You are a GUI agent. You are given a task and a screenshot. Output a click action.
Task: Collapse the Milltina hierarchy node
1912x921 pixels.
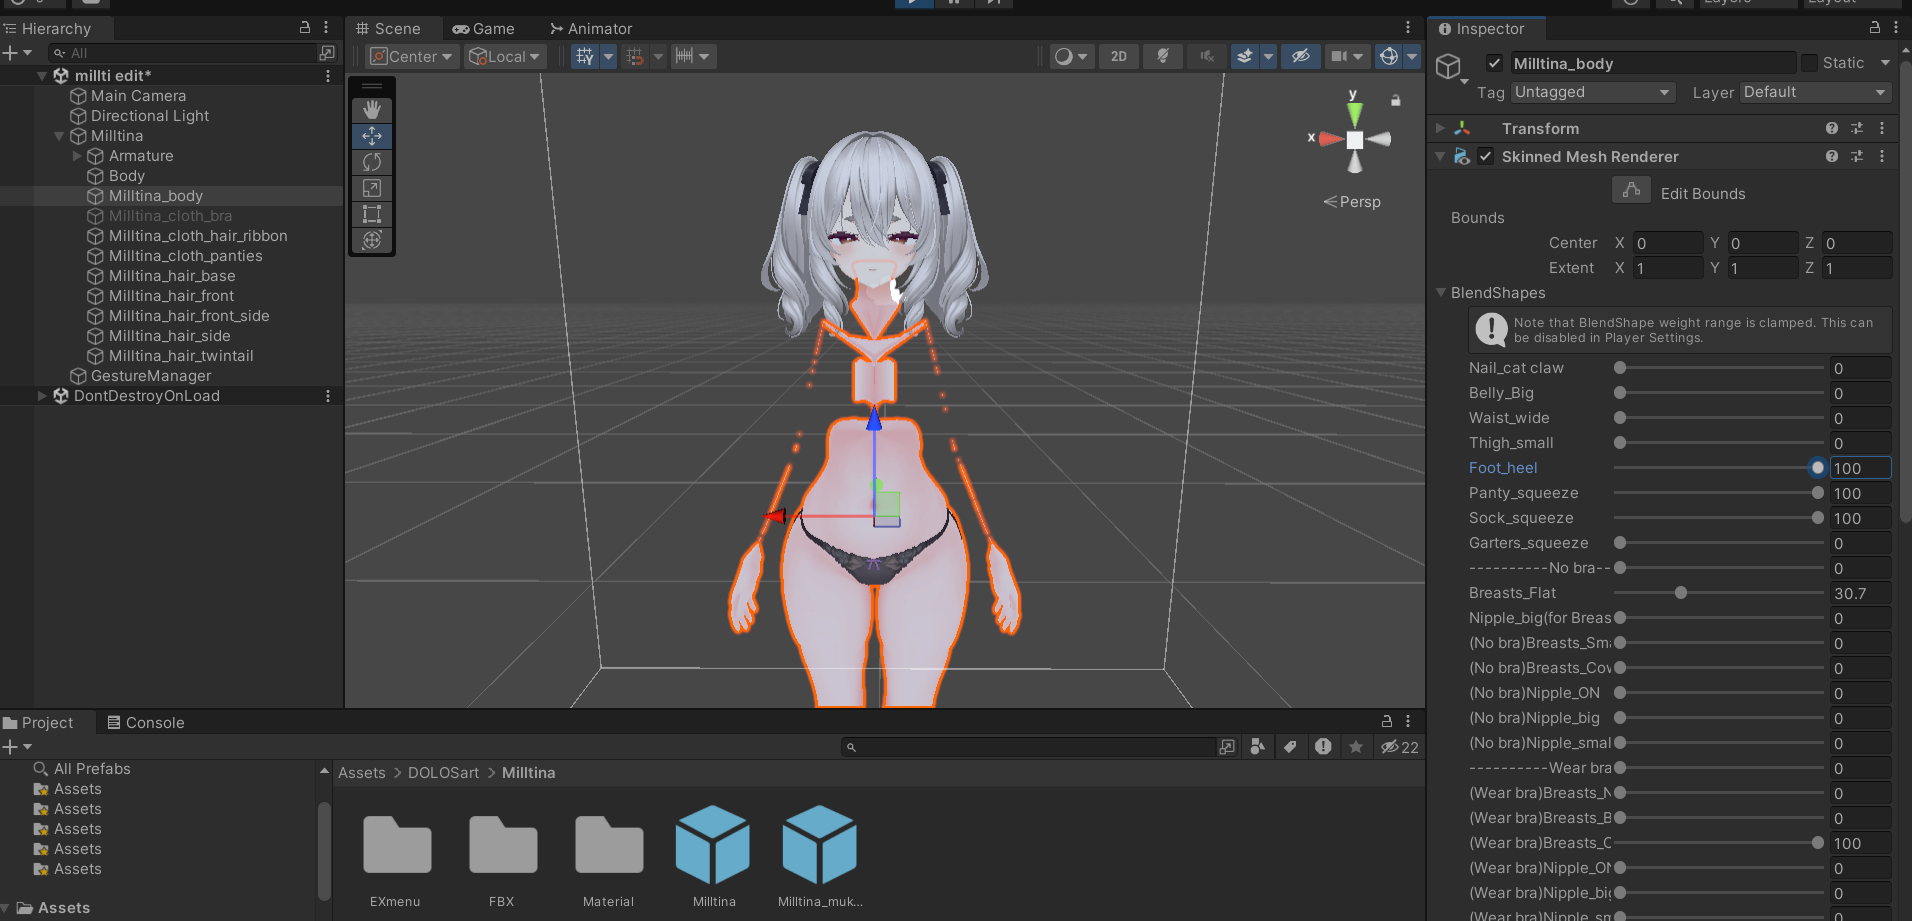pyautogui.click(x=59, y=135)
